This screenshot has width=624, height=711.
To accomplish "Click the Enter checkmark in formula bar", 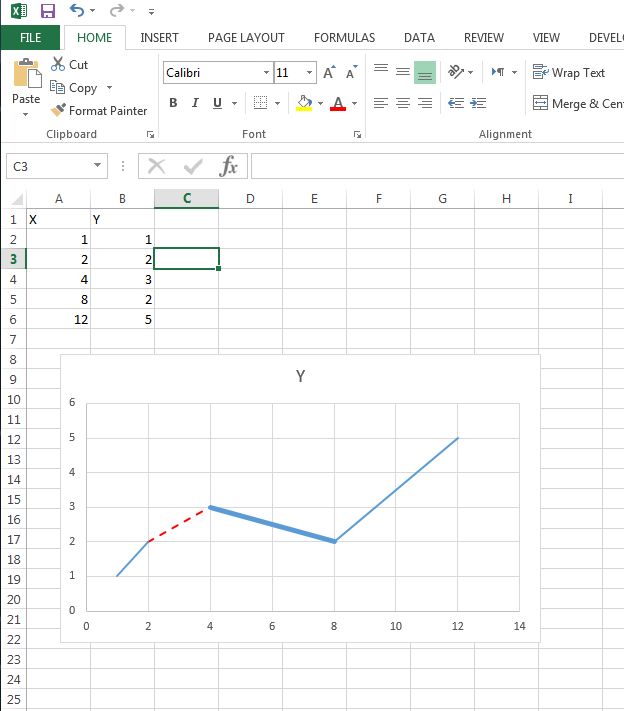I will pos(193,166).
